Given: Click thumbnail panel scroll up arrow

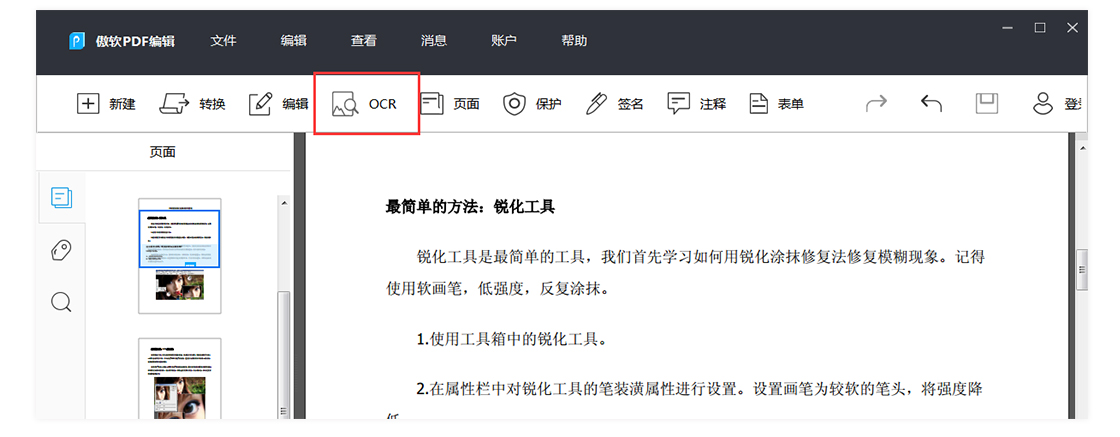Looking at the screenshot, I should [x=284, y=204].
